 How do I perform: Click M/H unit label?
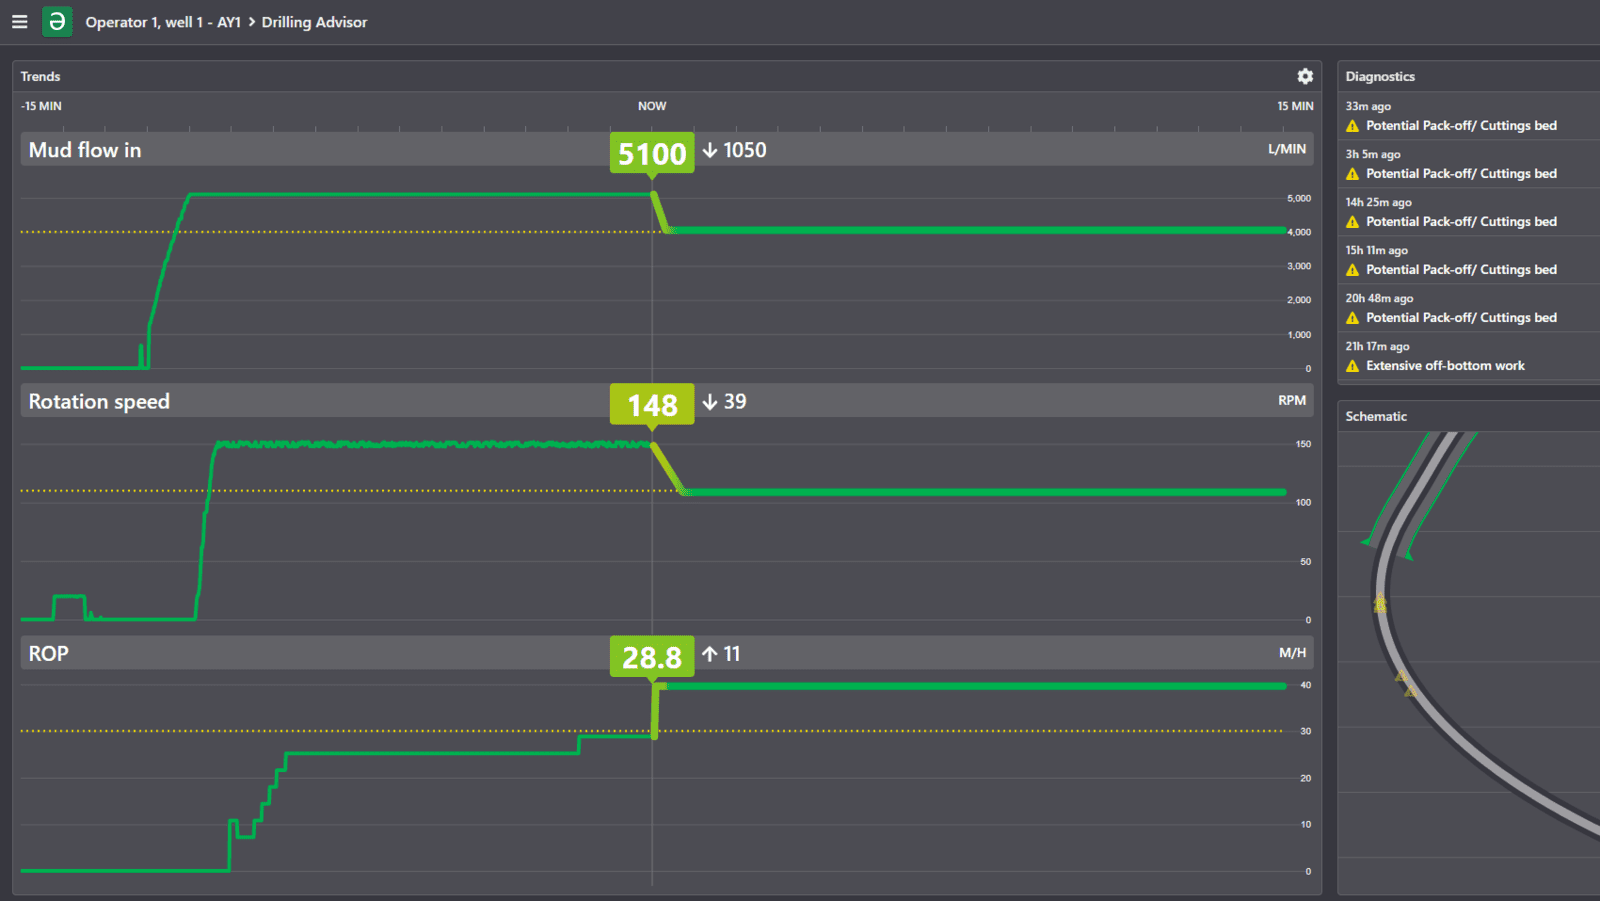coord(1293,653)
